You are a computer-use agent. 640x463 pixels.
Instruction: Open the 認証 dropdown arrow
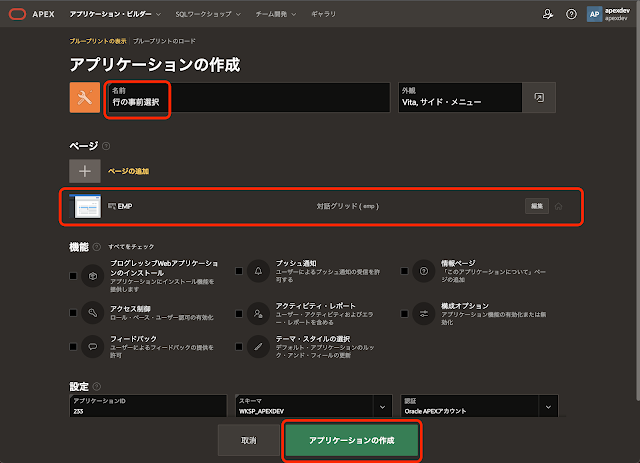548,407
